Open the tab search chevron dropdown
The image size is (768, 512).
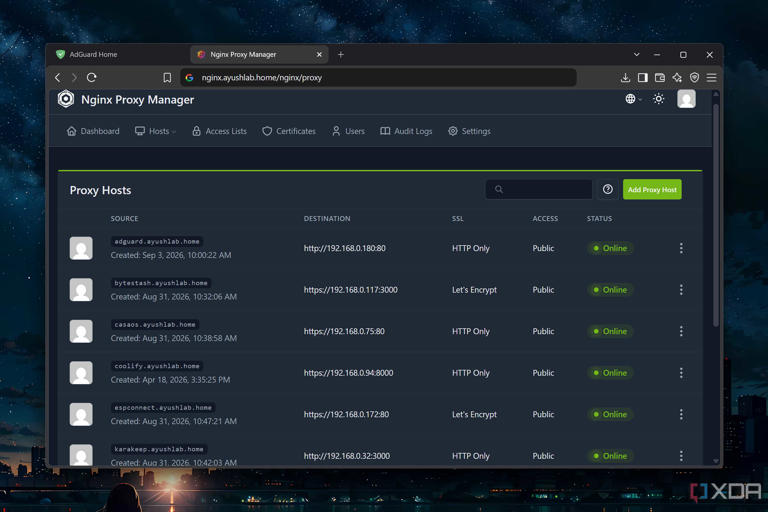pyautogui.click(x=637, y=54)
